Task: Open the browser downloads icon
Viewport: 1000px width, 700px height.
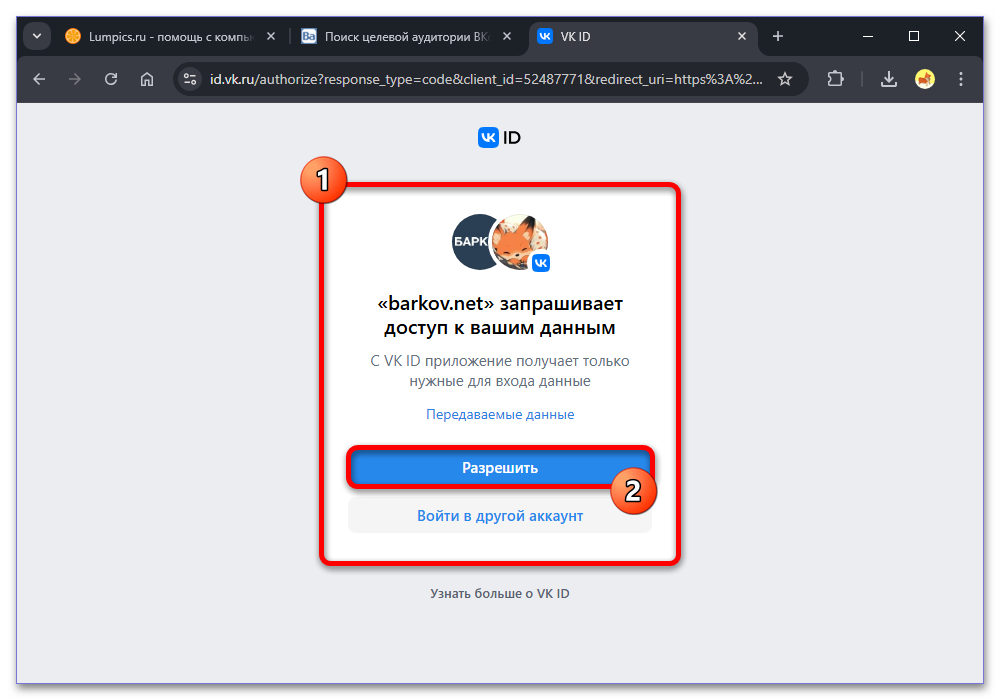Action: pyautogui.click(x=888, y=79)
